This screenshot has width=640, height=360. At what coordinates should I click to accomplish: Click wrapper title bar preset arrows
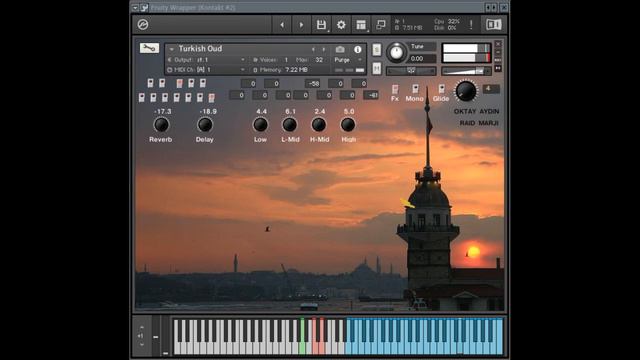pyautogui.click(x=491, y=7)
